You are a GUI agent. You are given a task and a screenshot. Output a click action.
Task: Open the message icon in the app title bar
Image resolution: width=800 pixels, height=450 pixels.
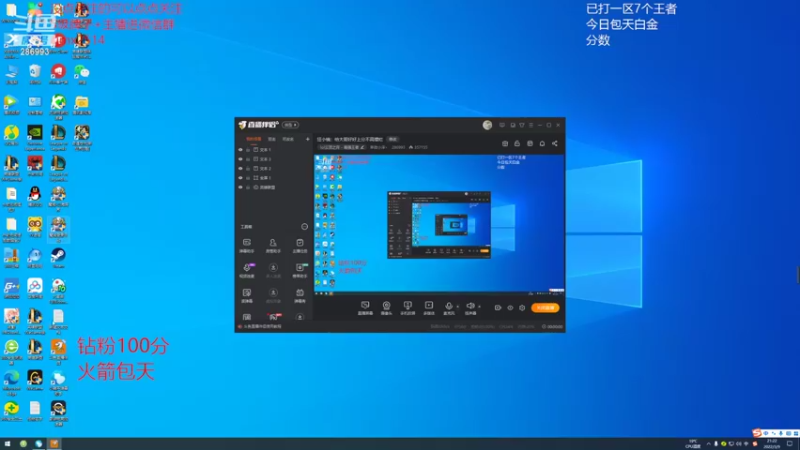click(502, 125)
